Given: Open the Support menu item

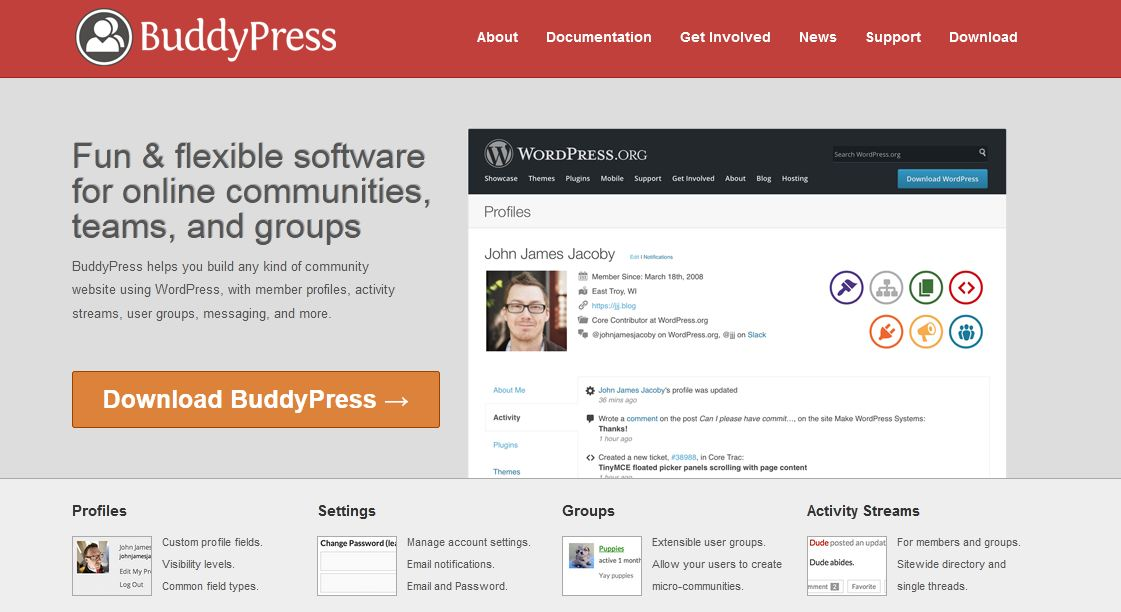Looking at the screenshot, I should pyautogui.click(x=893, y=37).
